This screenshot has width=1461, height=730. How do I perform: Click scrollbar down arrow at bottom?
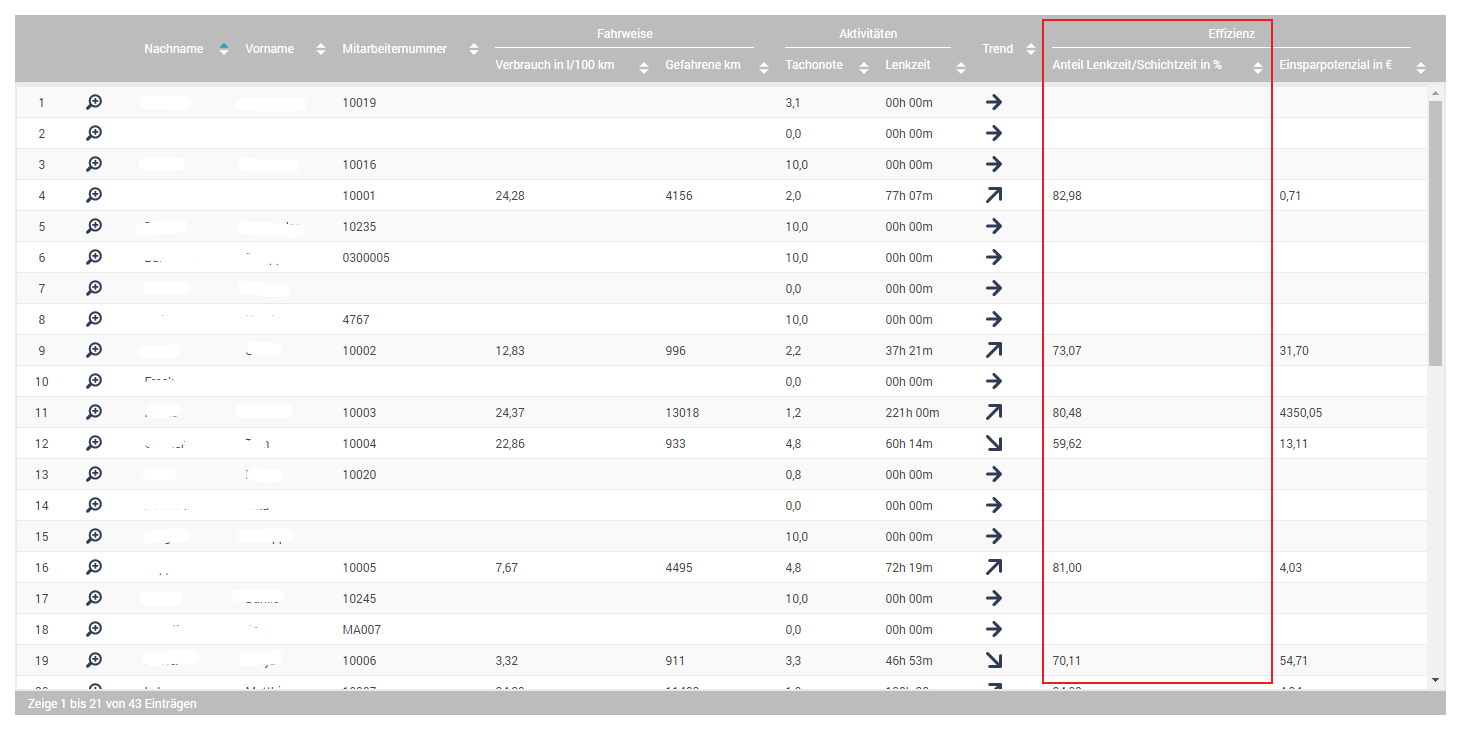(x=1436, y=680)
